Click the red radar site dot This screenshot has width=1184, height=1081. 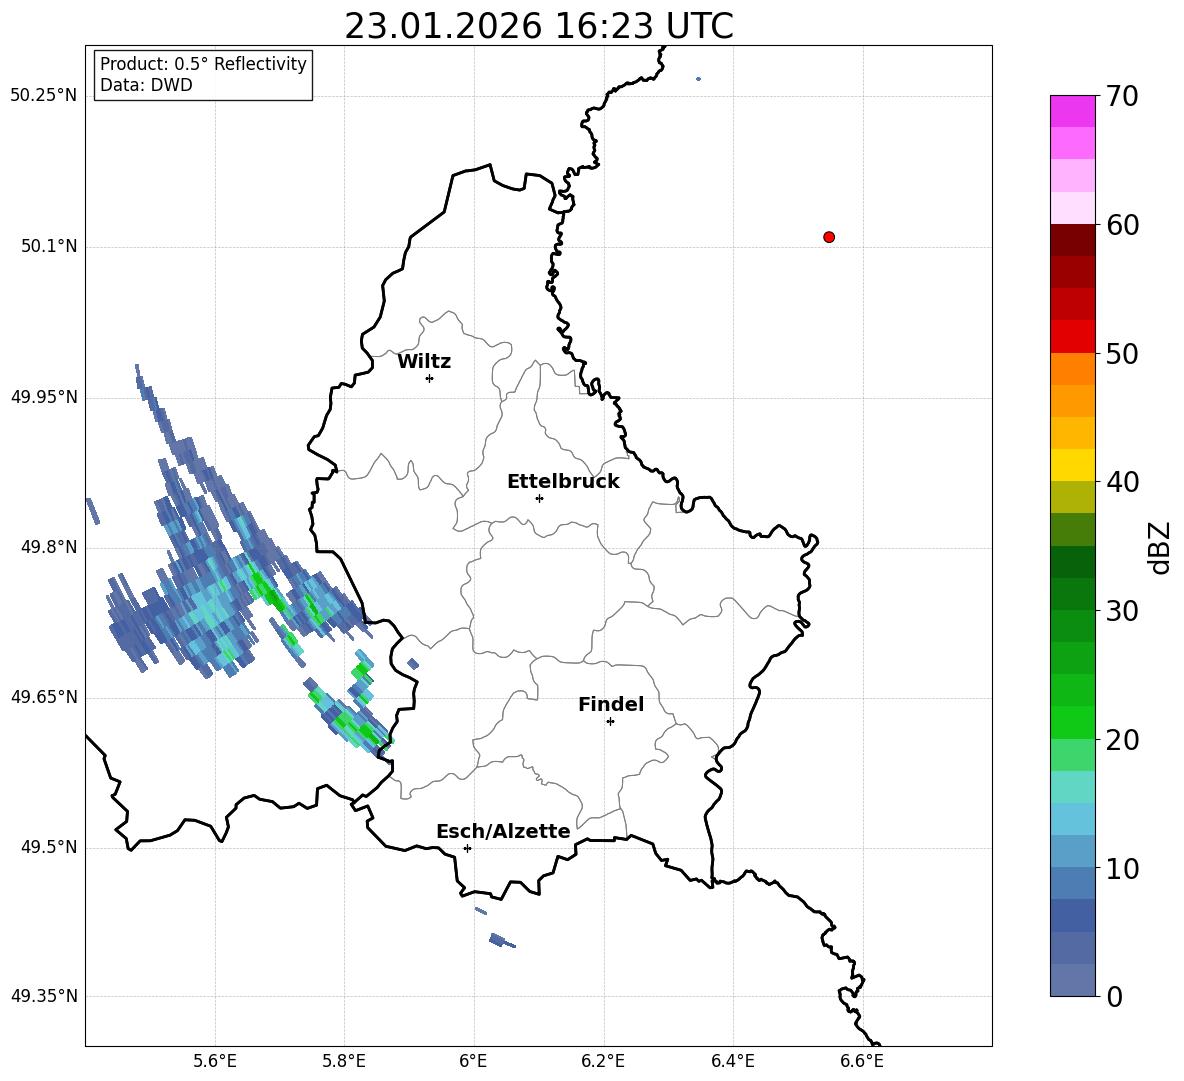click(829, 237)
